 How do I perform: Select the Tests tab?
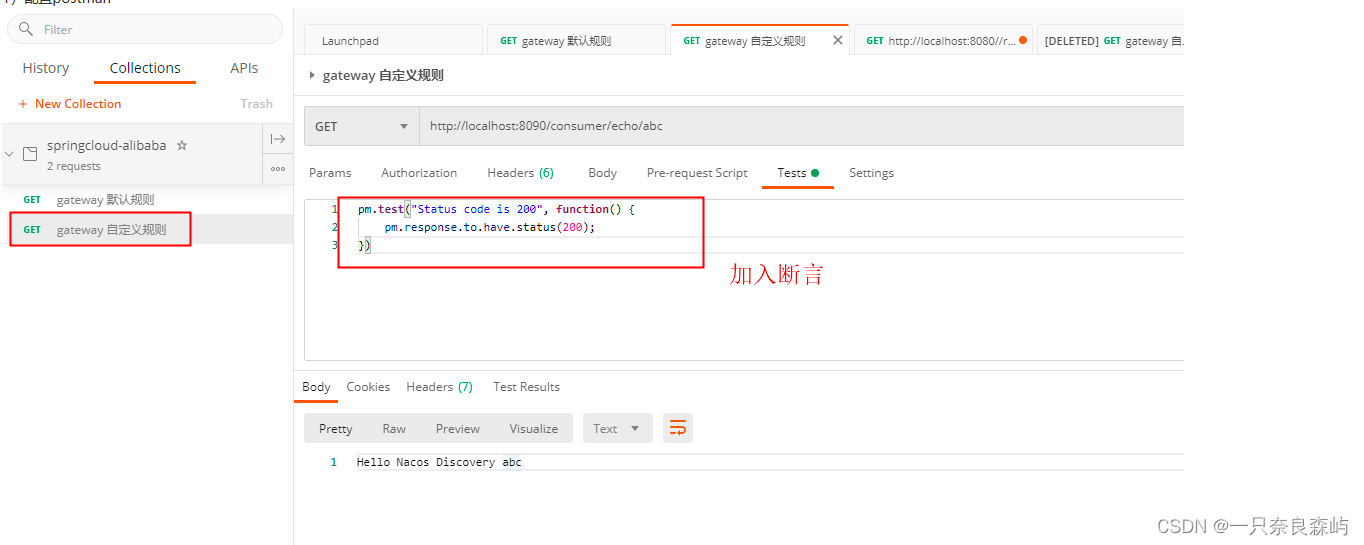coord(798,173)
